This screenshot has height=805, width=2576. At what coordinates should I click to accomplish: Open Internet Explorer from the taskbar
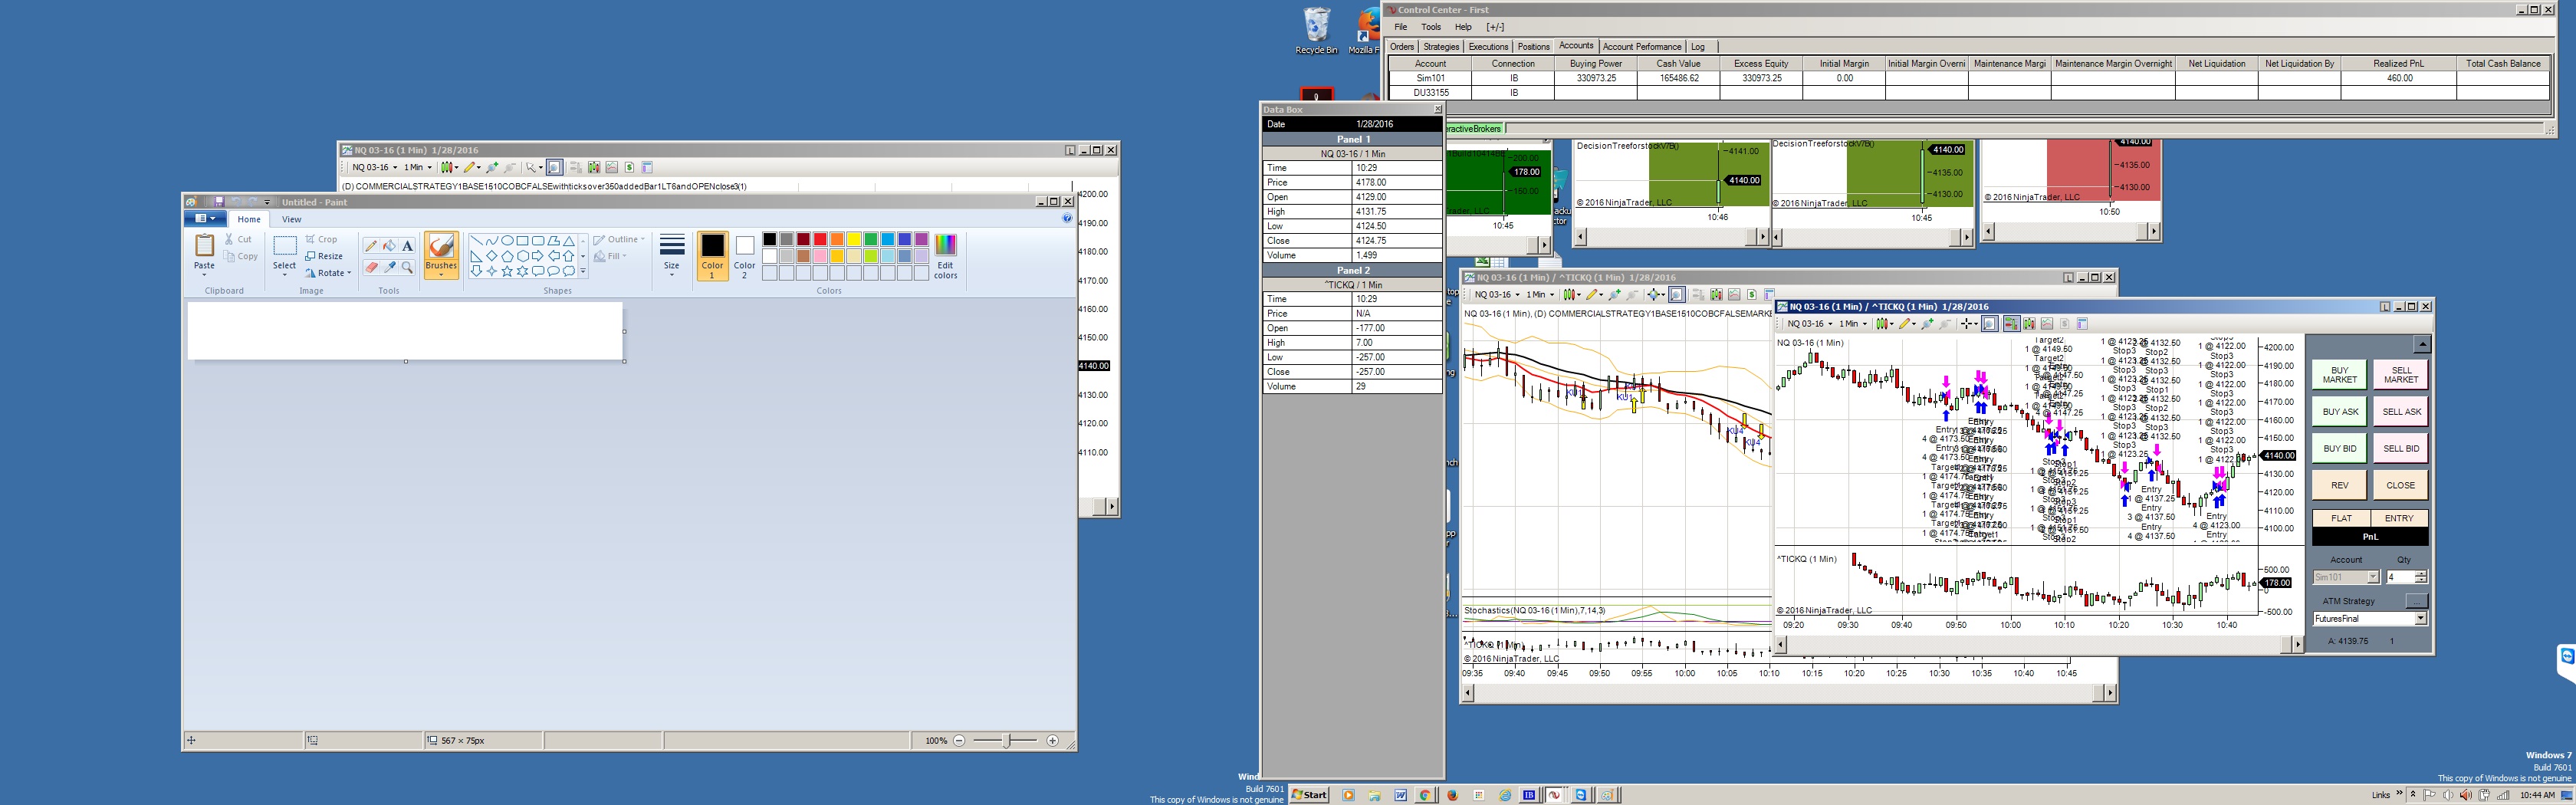(x=1505, y=796)
